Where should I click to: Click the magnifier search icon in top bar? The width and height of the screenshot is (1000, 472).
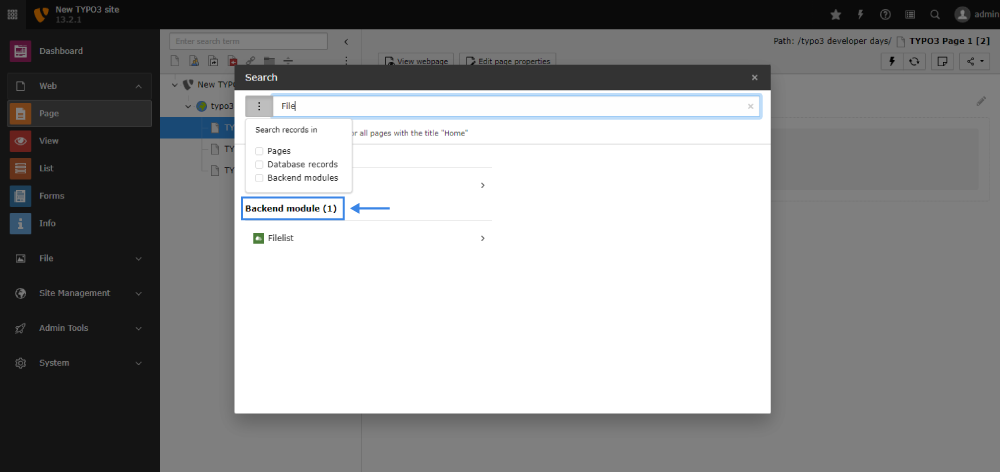[935, 14]
